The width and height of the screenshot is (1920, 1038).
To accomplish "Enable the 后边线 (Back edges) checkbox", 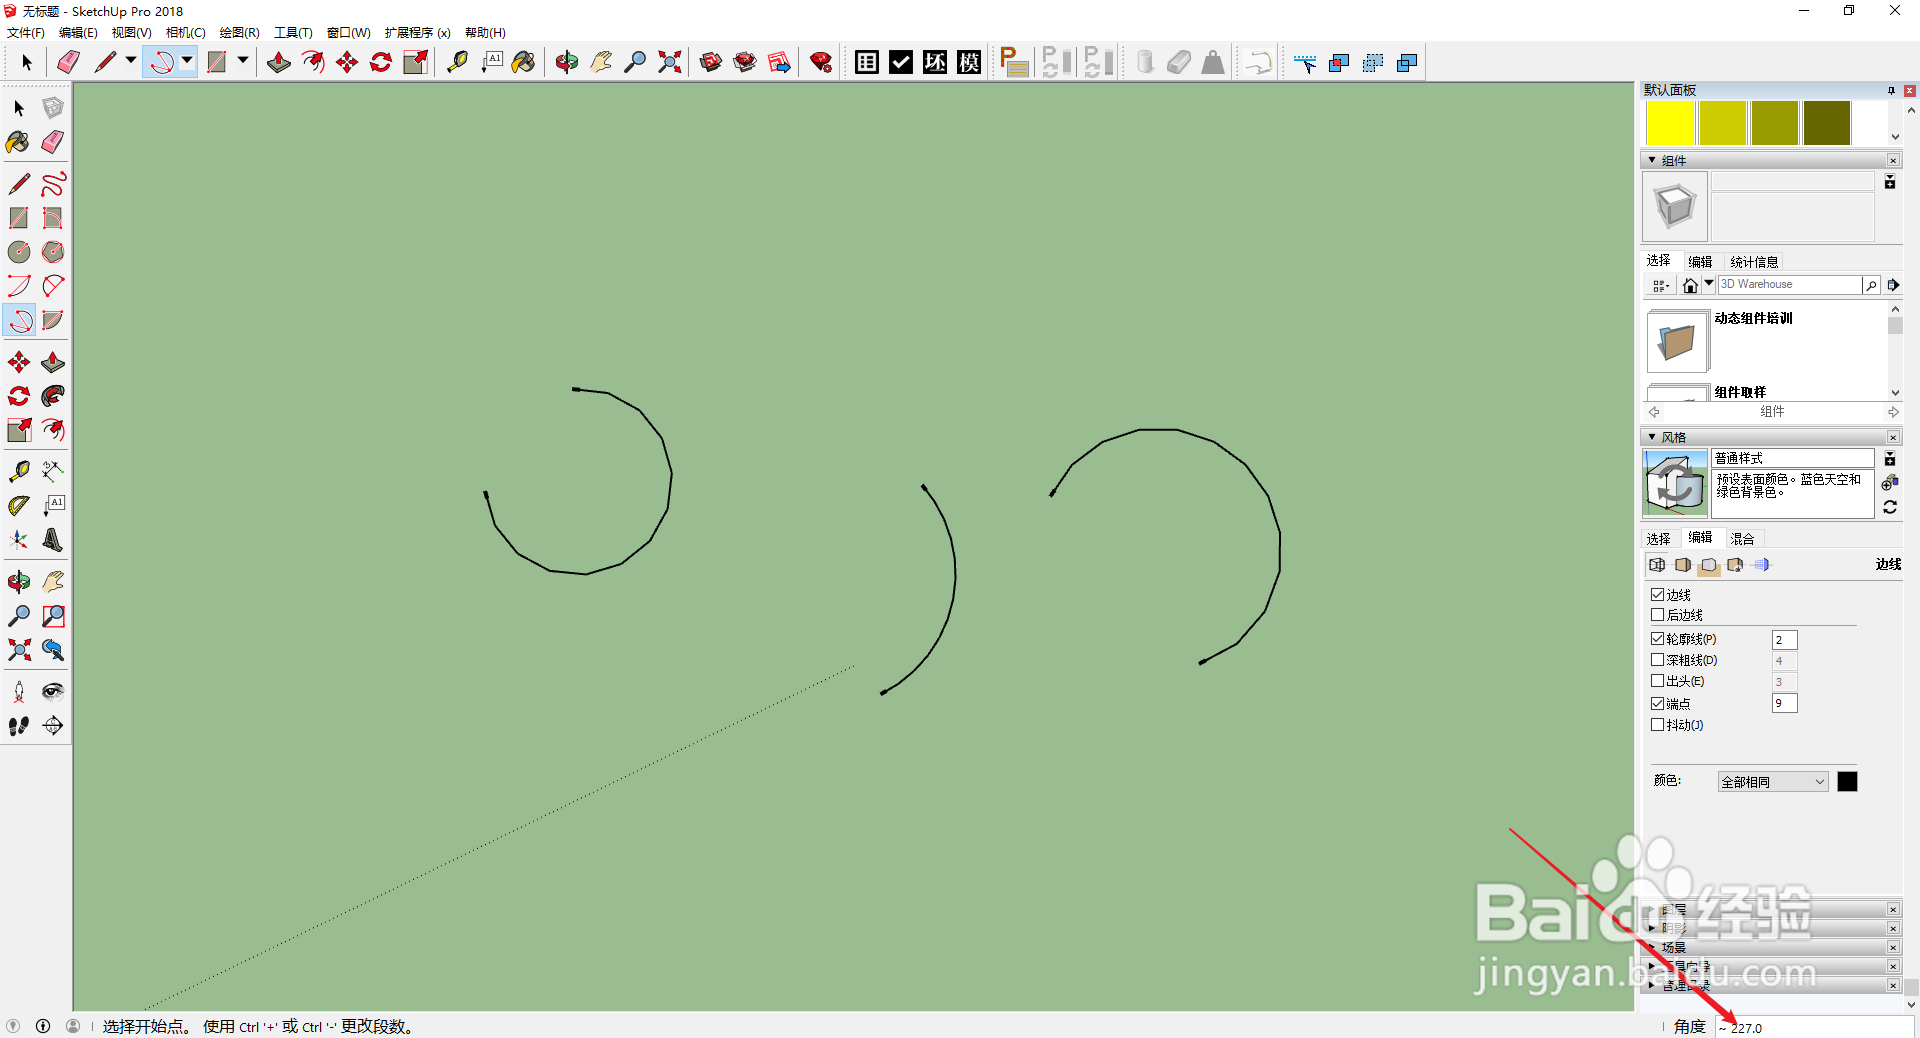I will click(1657, 615).
